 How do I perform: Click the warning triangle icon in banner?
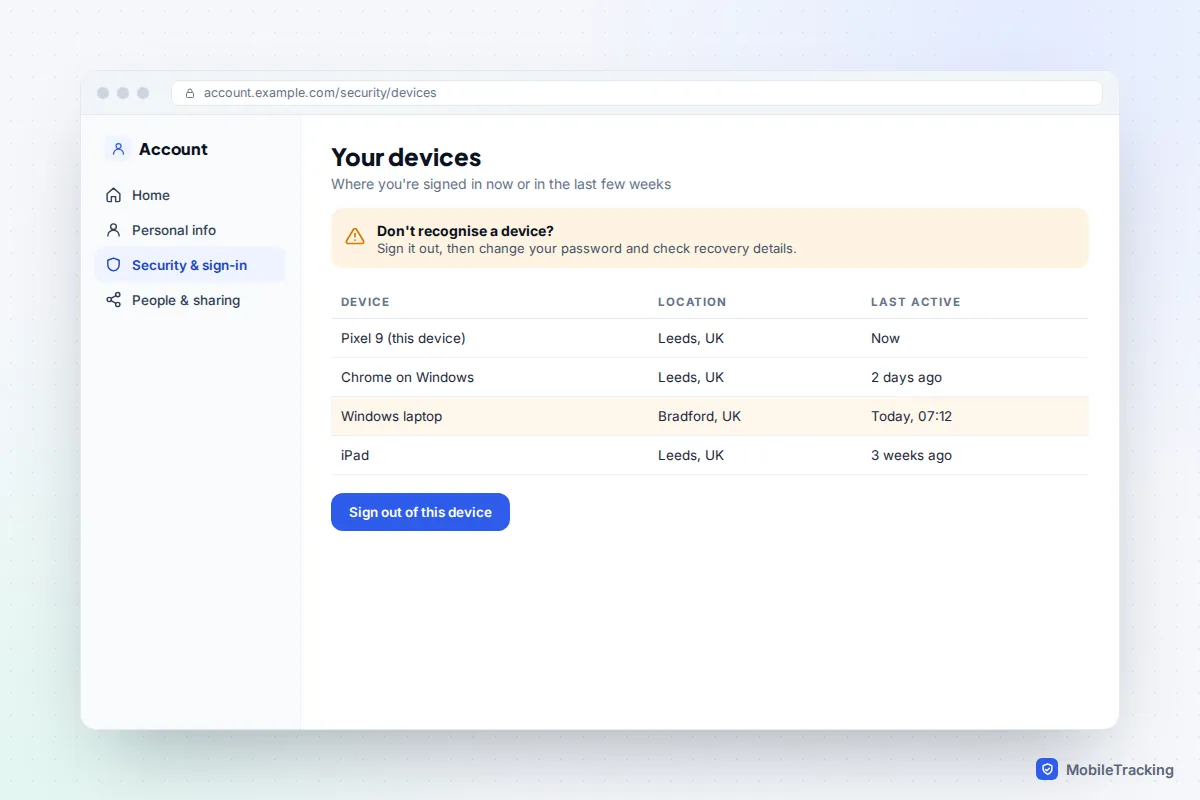click(x=355, y=237)
